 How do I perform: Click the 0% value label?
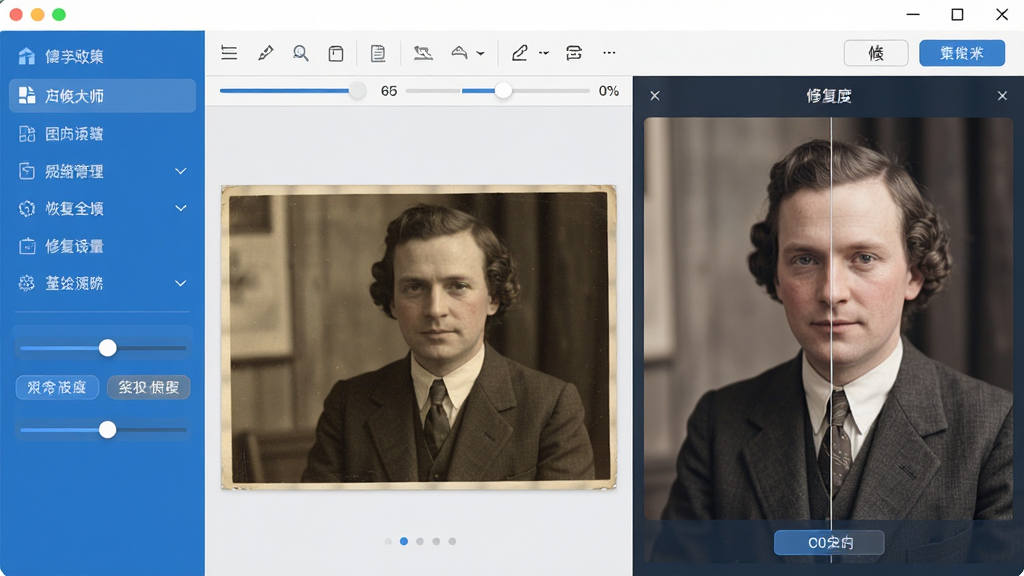pos(609,91)
